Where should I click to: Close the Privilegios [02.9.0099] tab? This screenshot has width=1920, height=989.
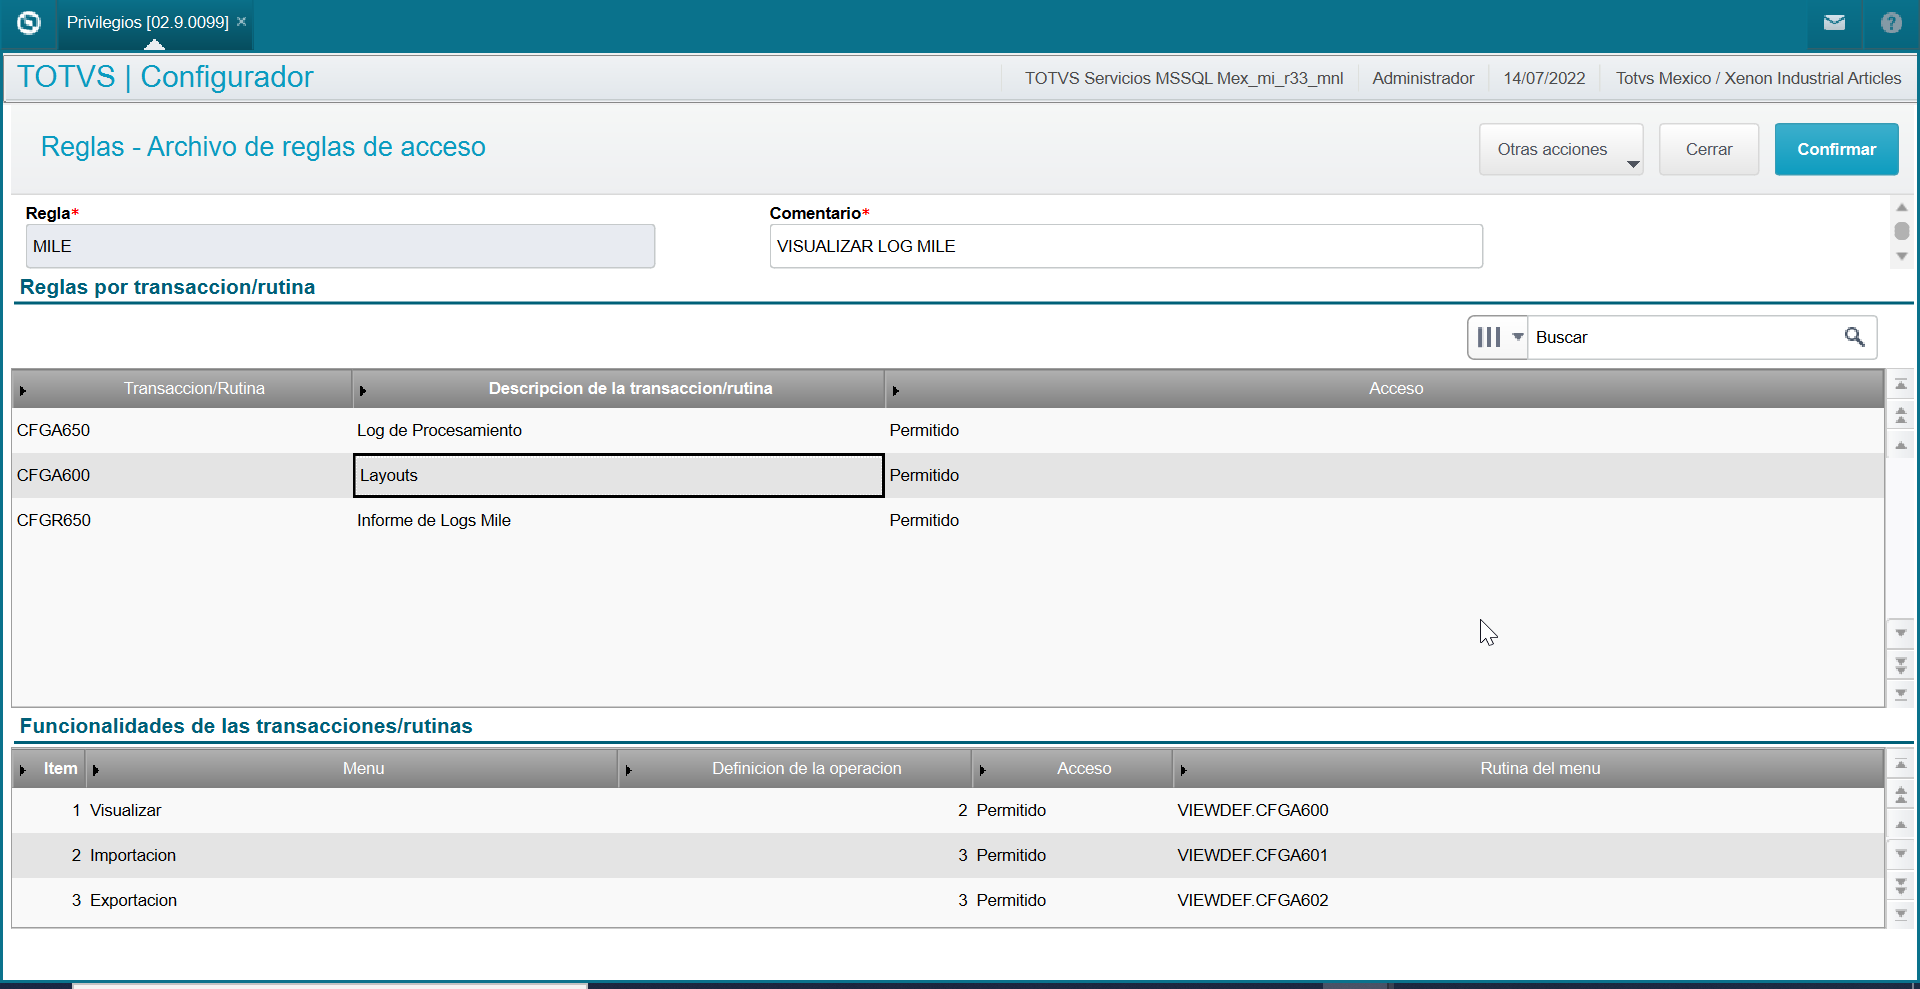[x=242, y=21]
